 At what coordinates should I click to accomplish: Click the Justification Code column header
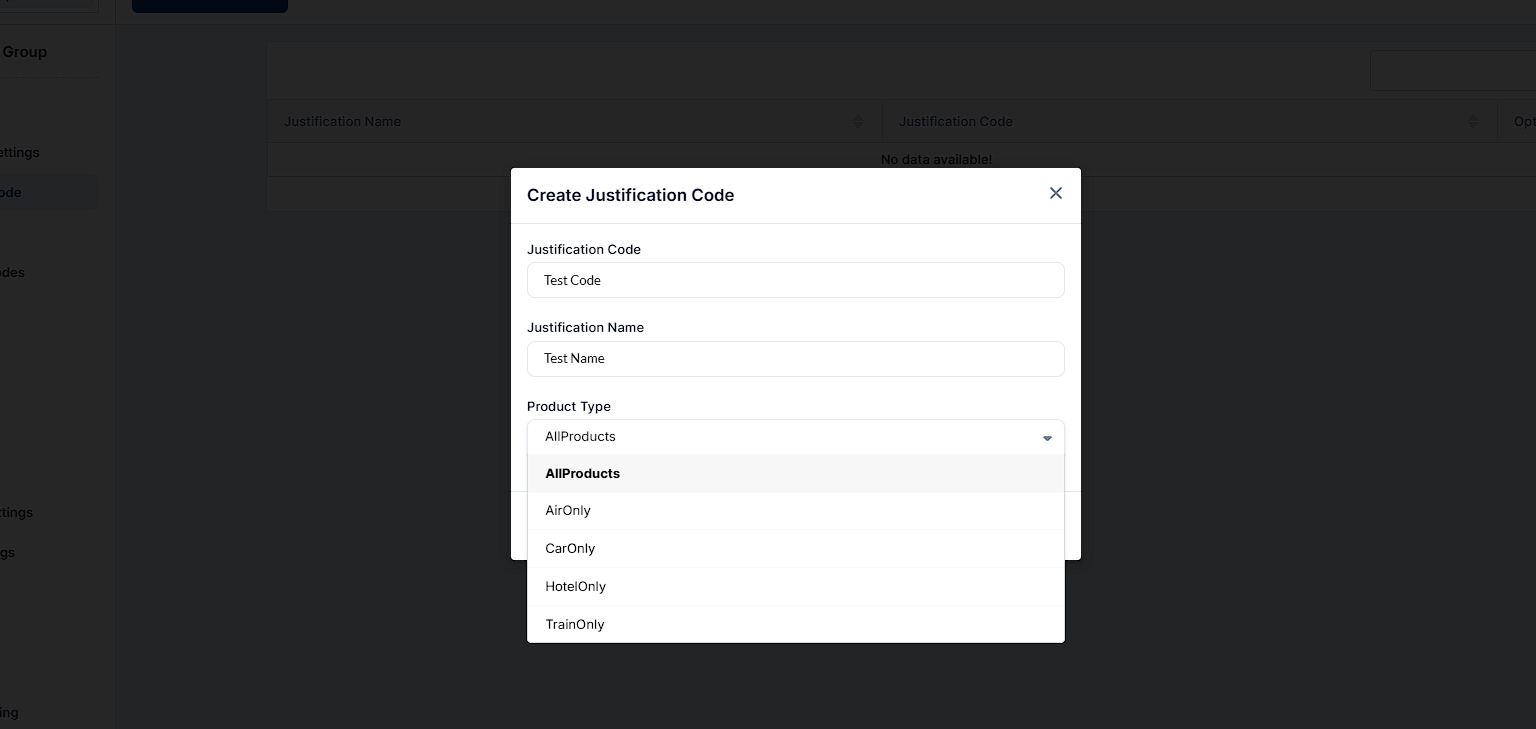click(1189, 121)
